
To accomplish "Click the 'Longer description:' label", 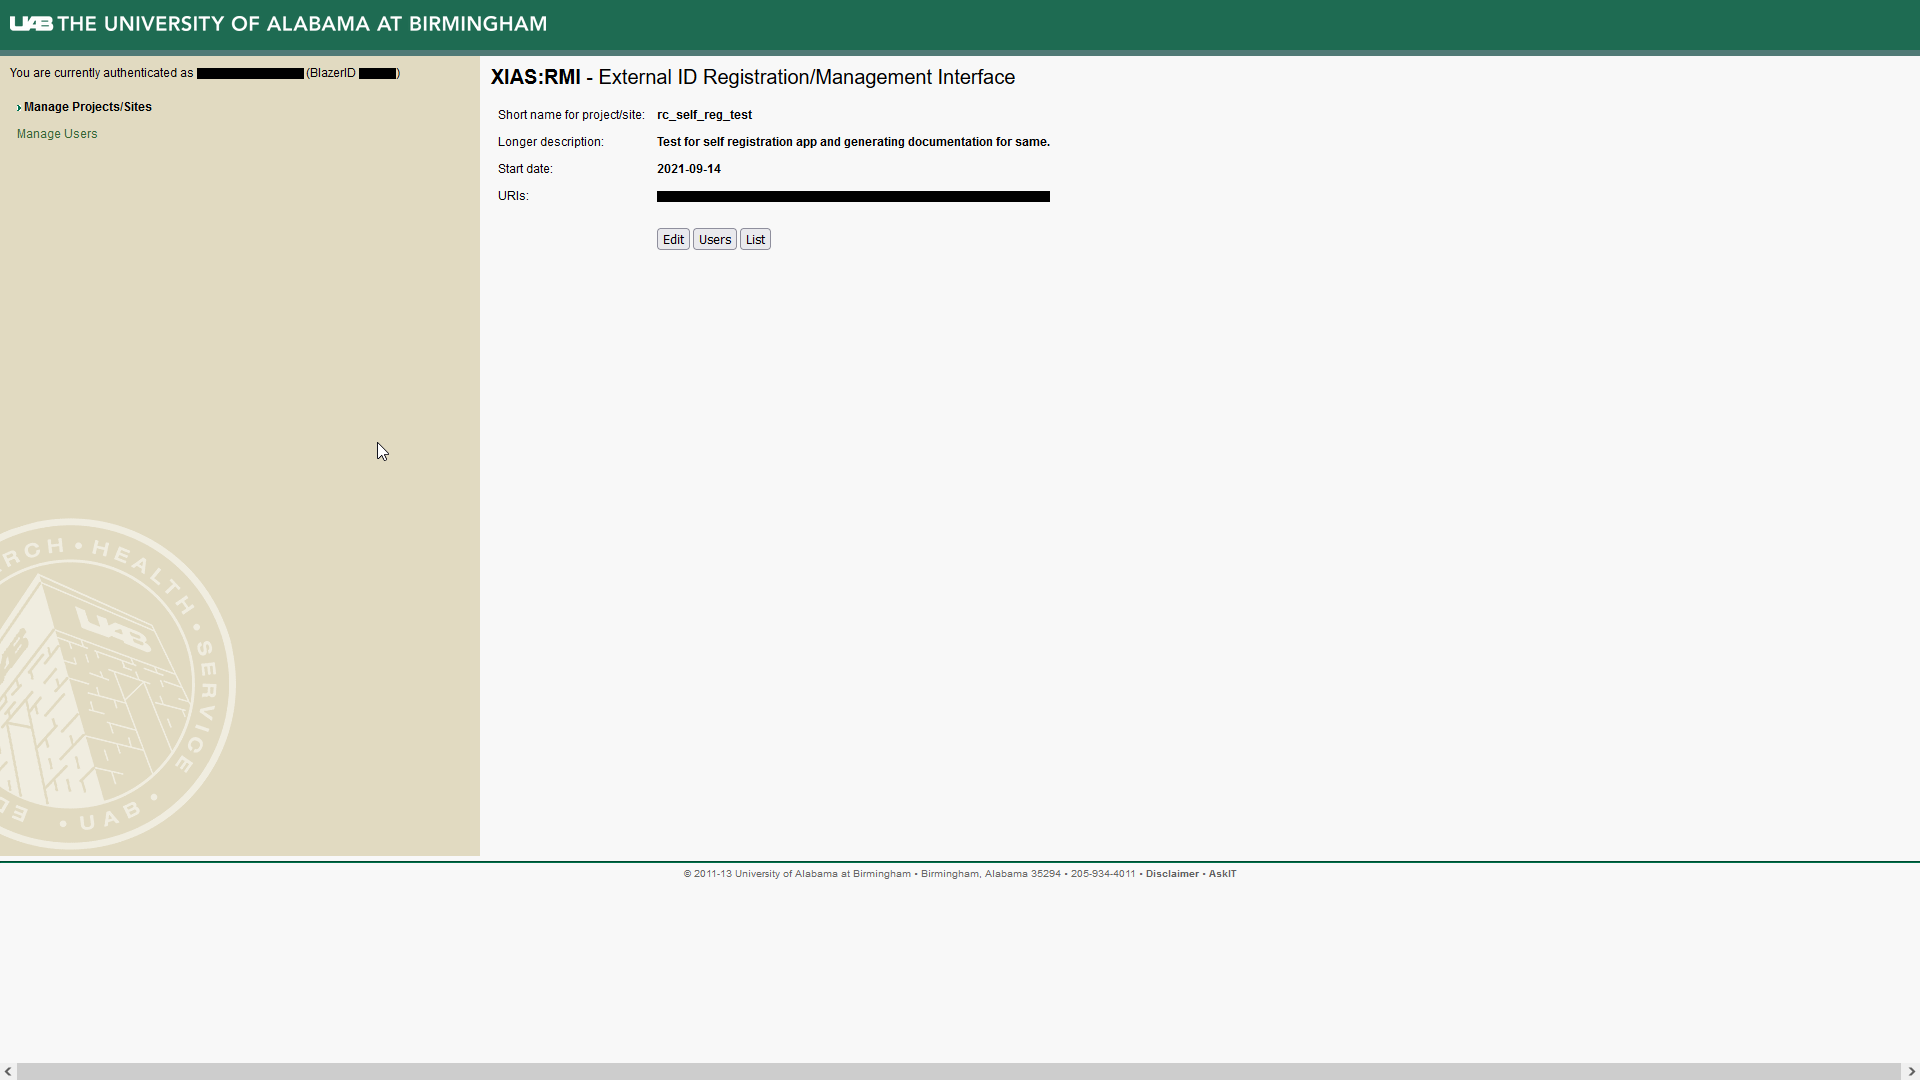I will 551,142.
